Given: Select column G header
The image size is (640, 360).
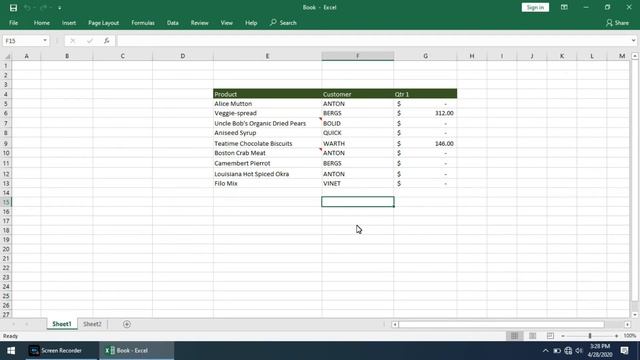Looking at the screenshot, I should [x=425, y=56].
